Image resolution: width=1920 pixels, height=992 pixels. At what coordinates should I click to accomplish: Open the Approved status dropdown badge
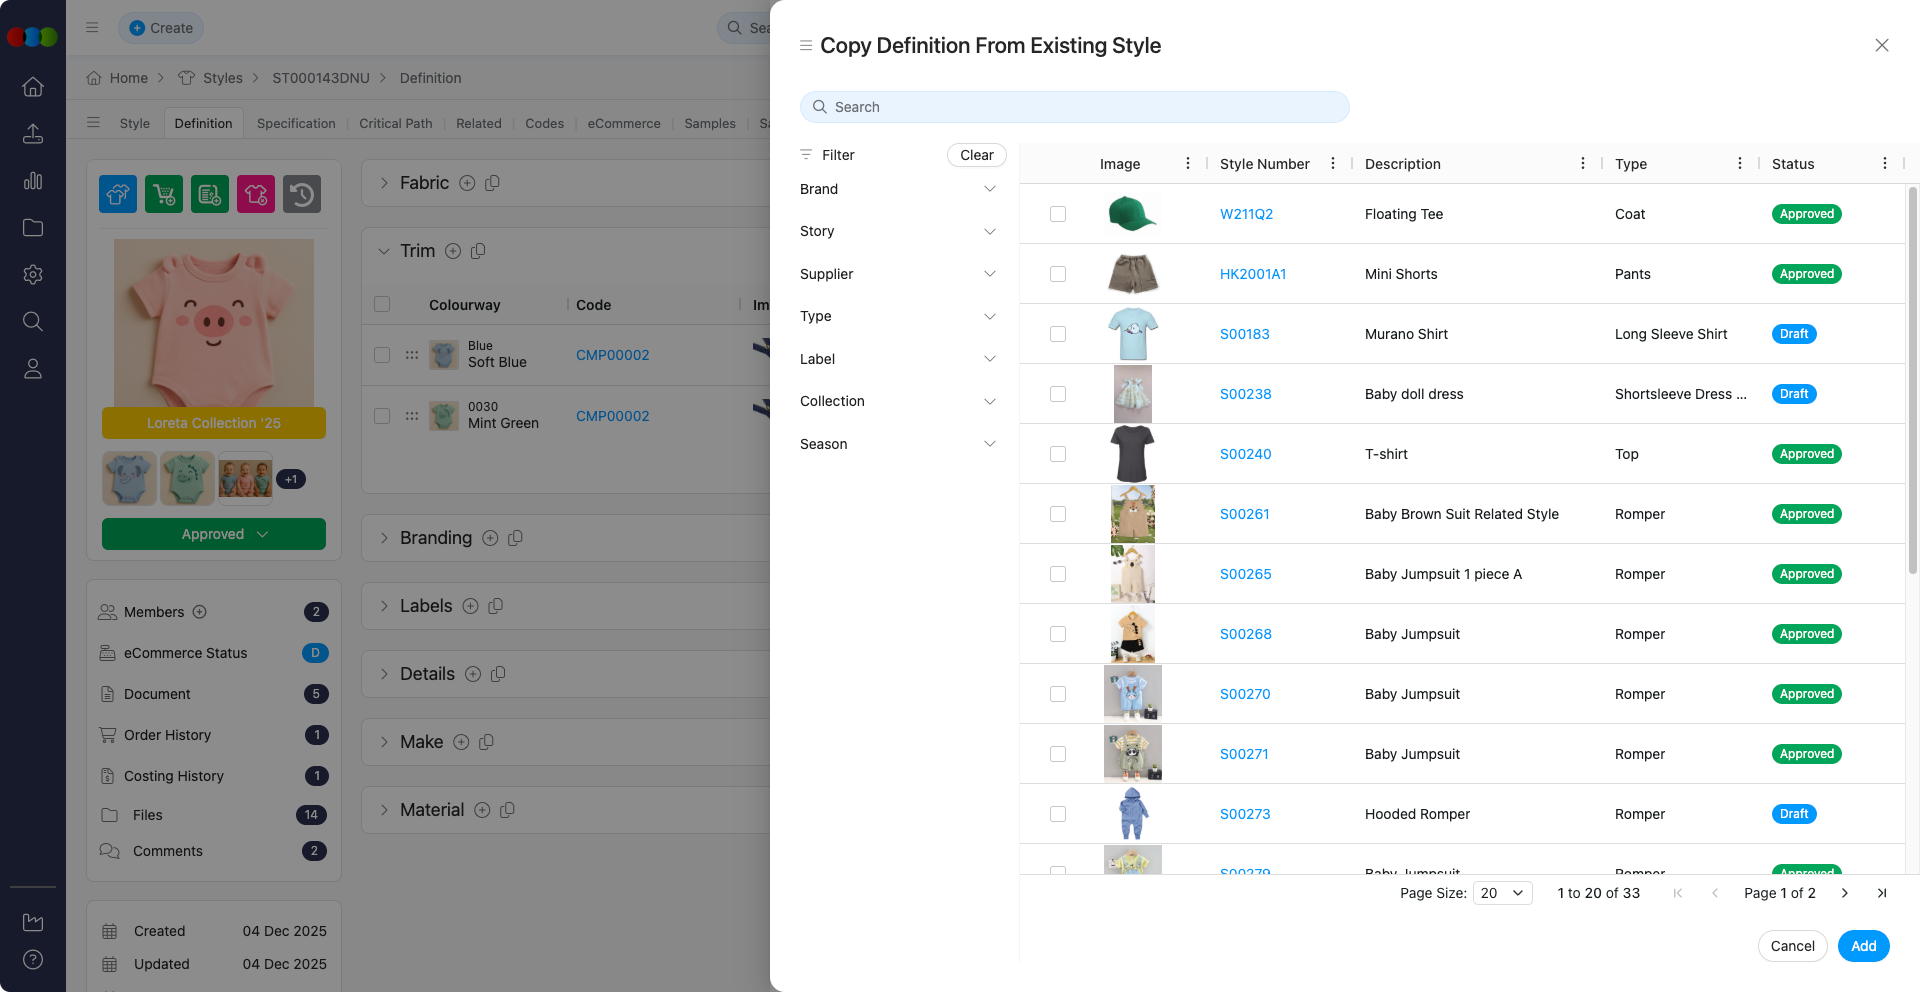[x=213, y=534]
